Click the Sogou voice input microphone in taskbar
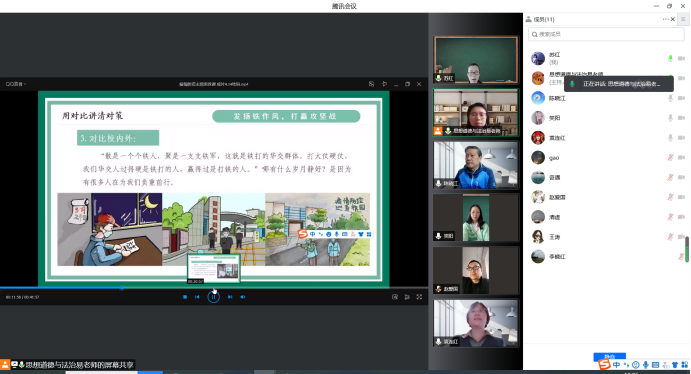This screenshot has width=691, height=374. 646,365
